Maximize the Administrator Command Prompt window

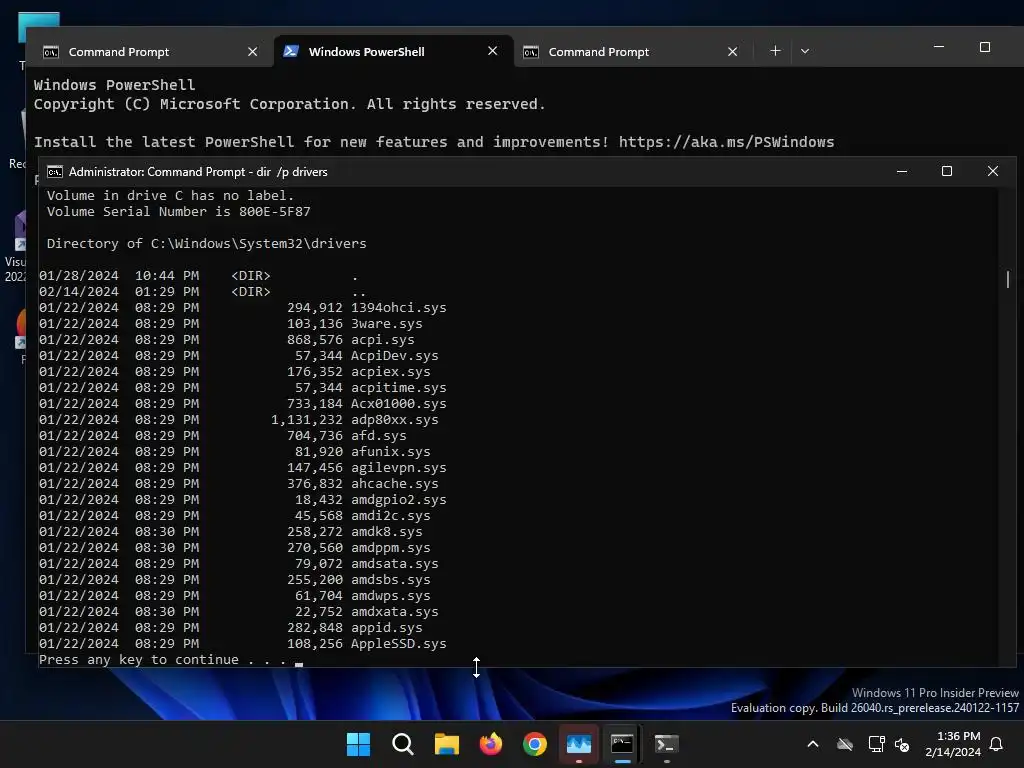point(947,171)
